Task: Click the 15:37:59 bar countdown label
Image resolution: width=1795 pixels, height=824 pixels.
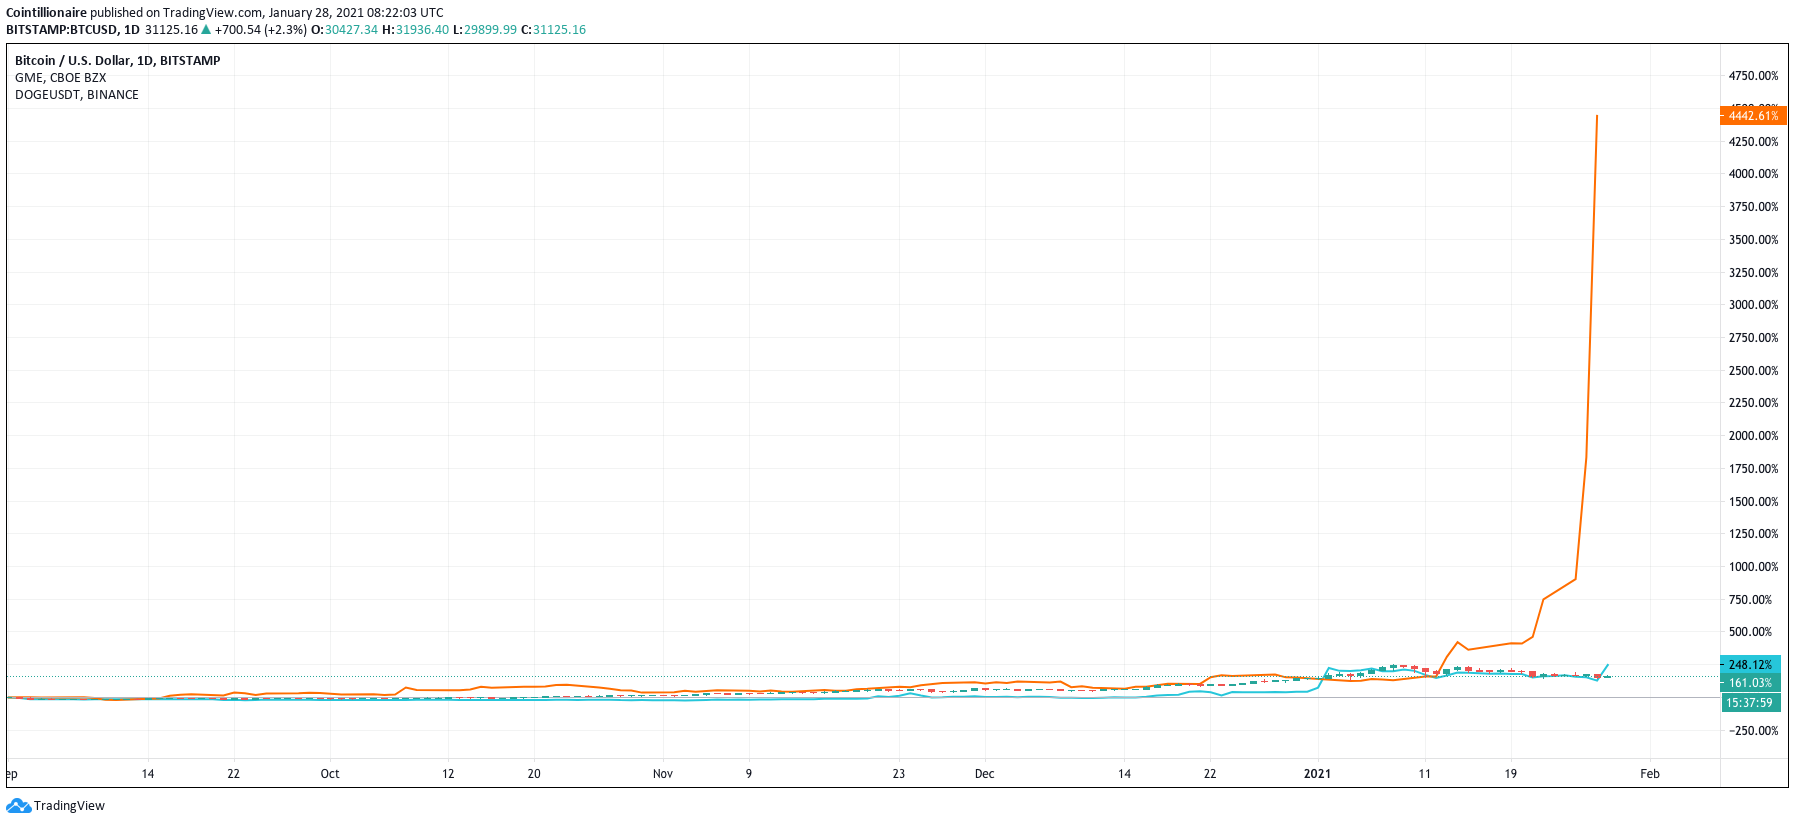Action: [1750, 703]
